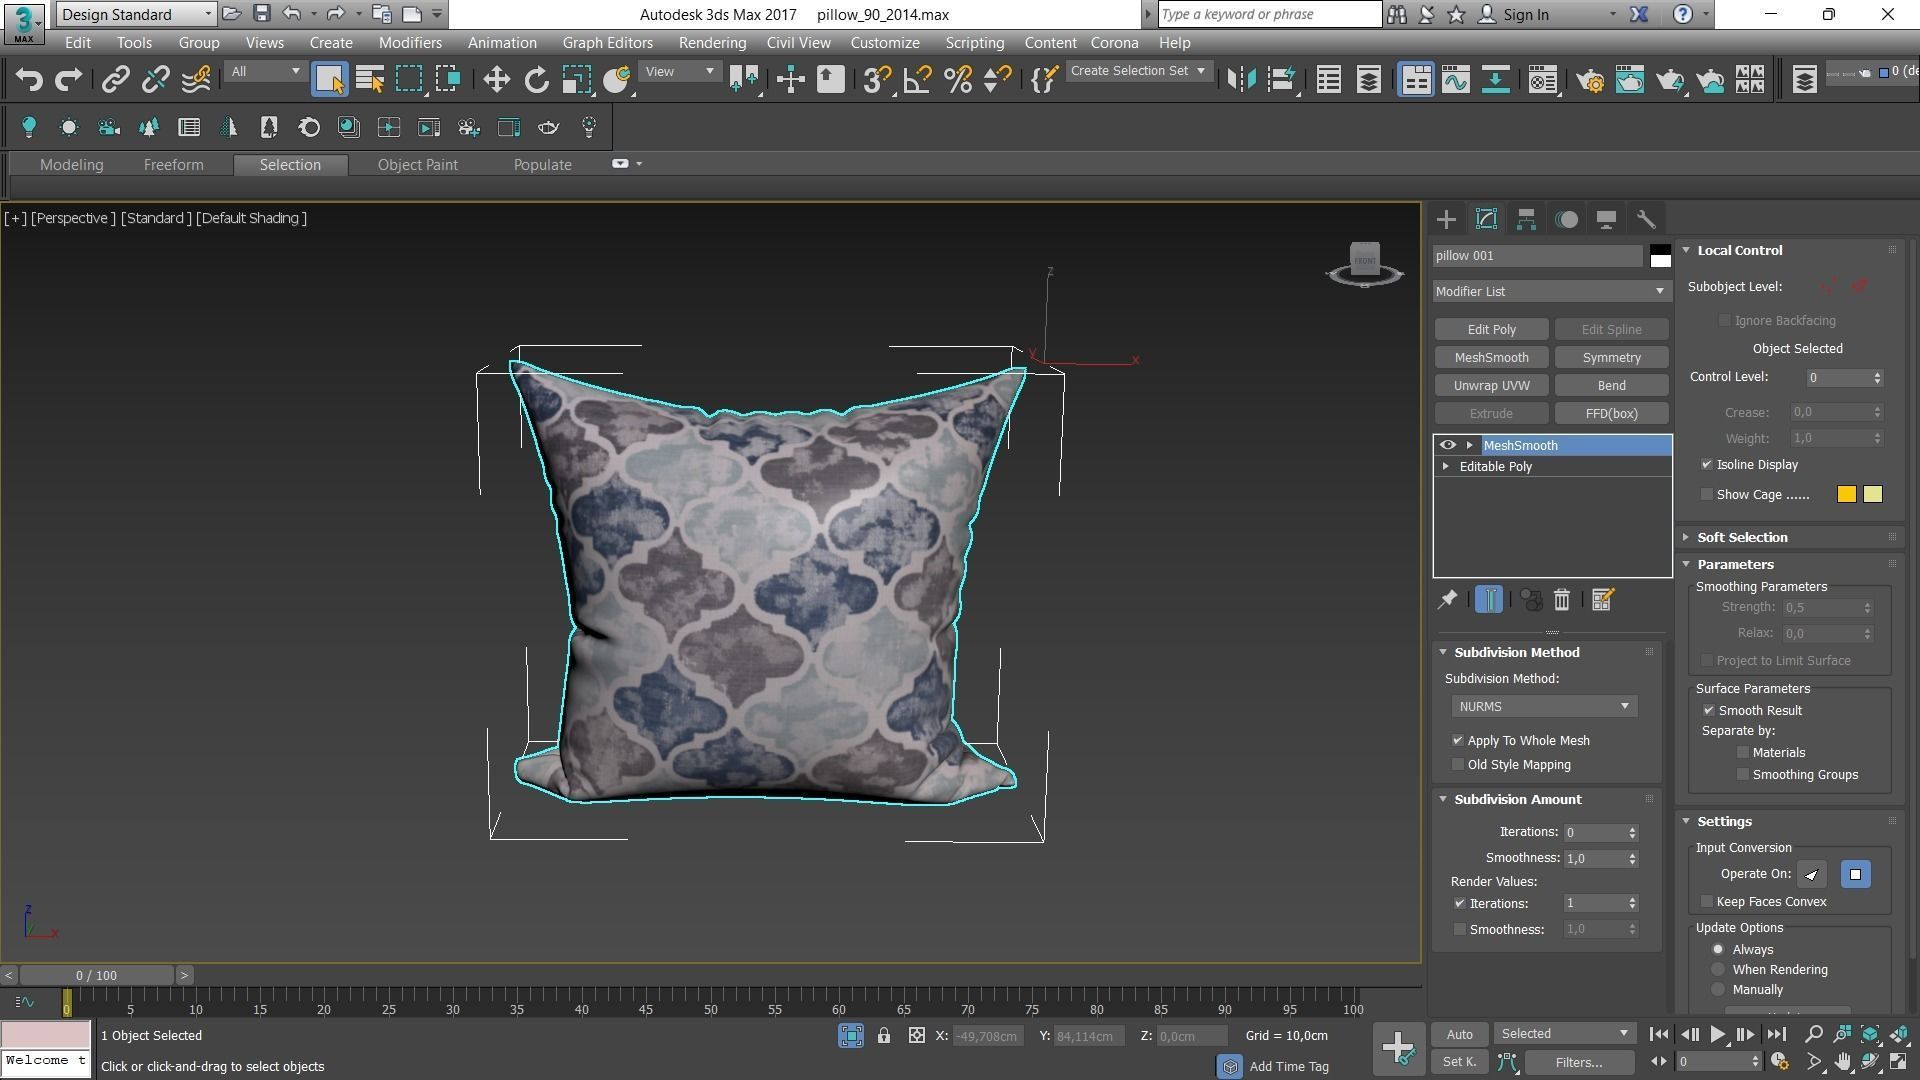Image resolution: width=1920 pixels, height=1080 pixels.
Task: Toggle the 3D Snaps icon
Action: coord(877,79)
